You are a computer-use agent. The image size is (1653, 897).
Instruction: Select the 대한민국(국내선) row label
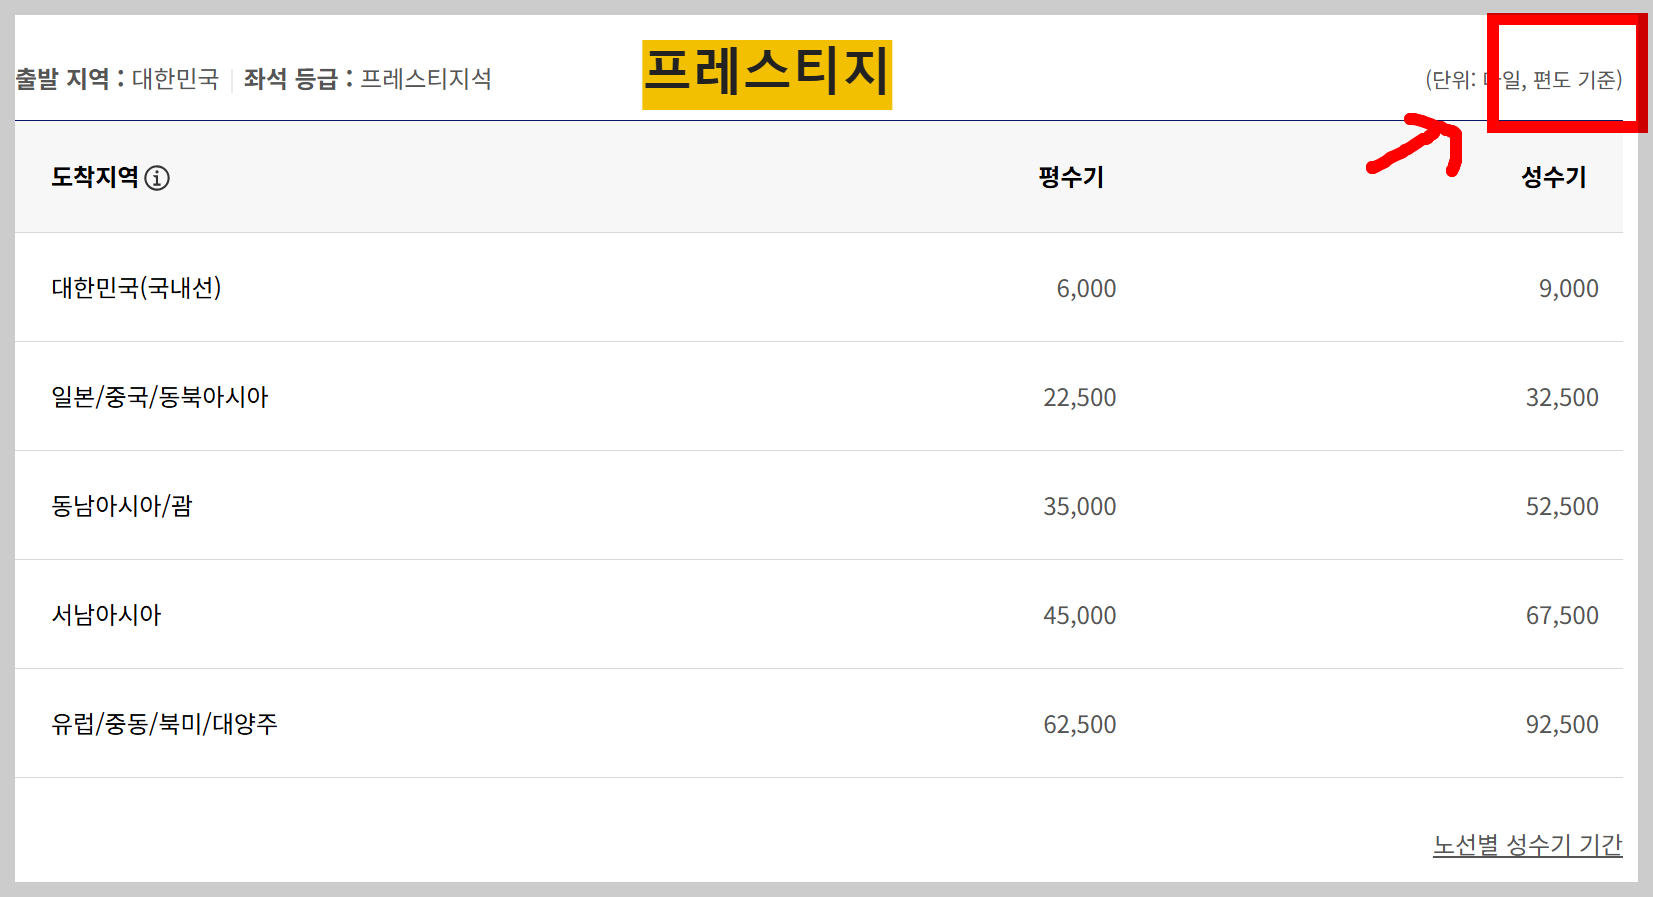[x=136, y=288]
